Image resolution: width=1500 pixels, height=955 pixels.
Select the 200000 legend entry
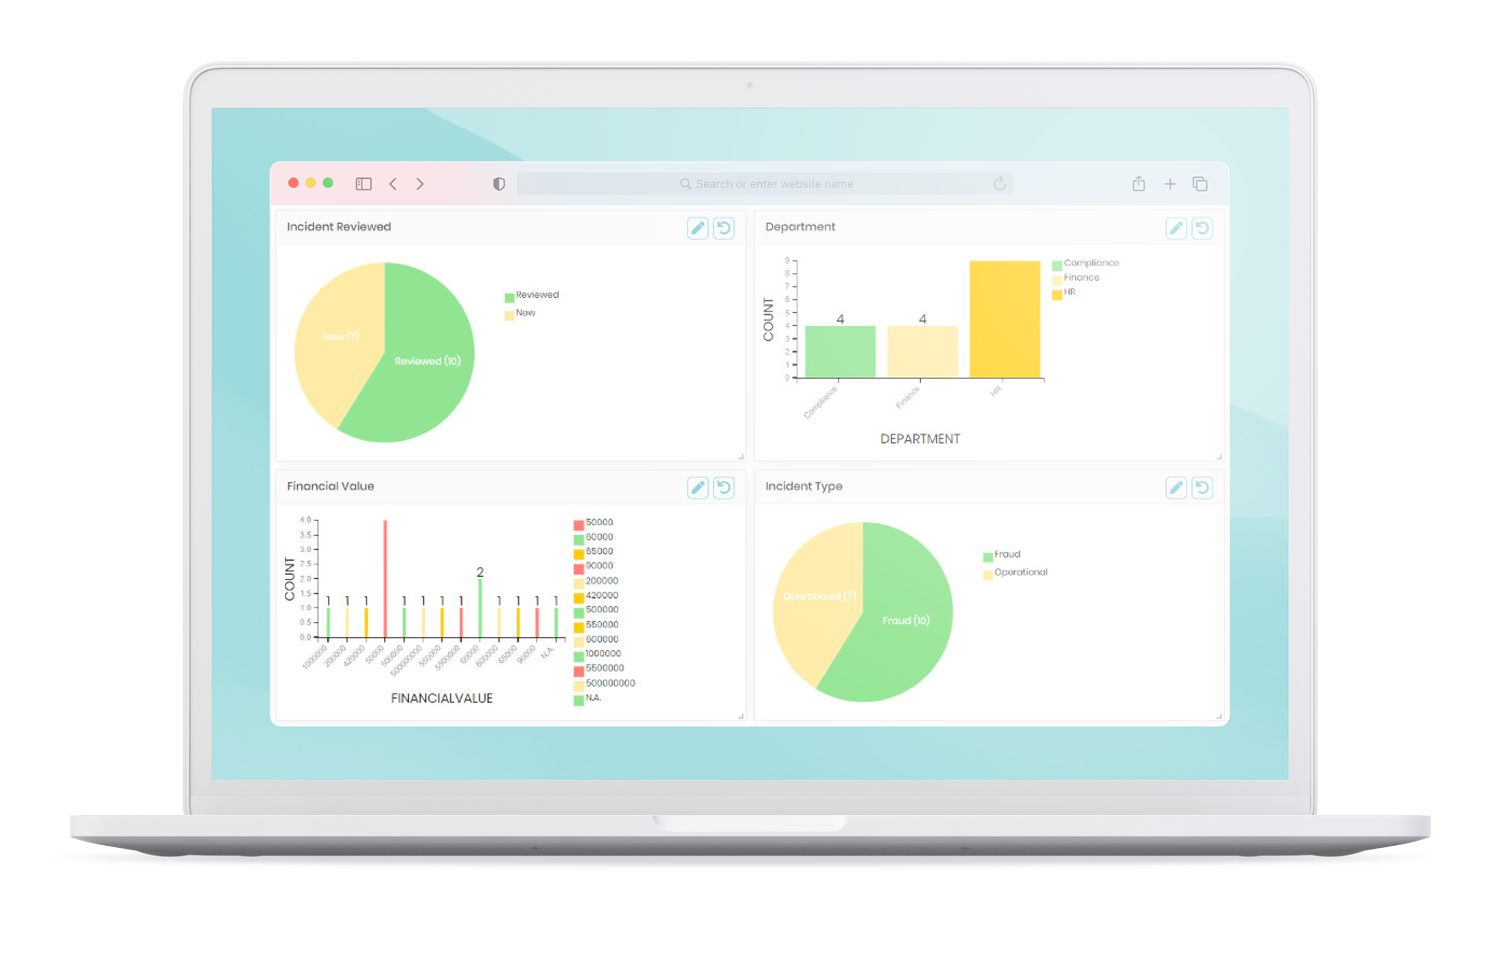(x=596, y=581)
